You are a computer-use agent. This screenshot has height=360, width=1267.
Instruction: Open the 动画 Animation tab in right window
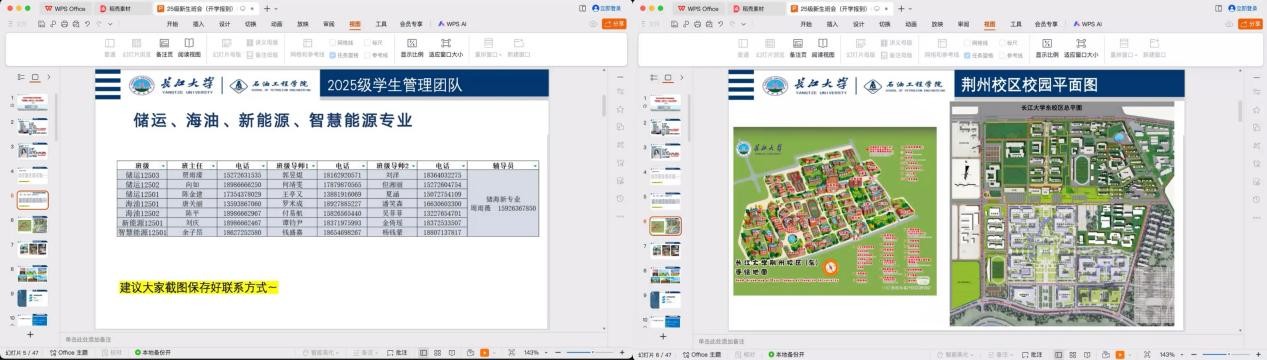[x=910, y=23]
